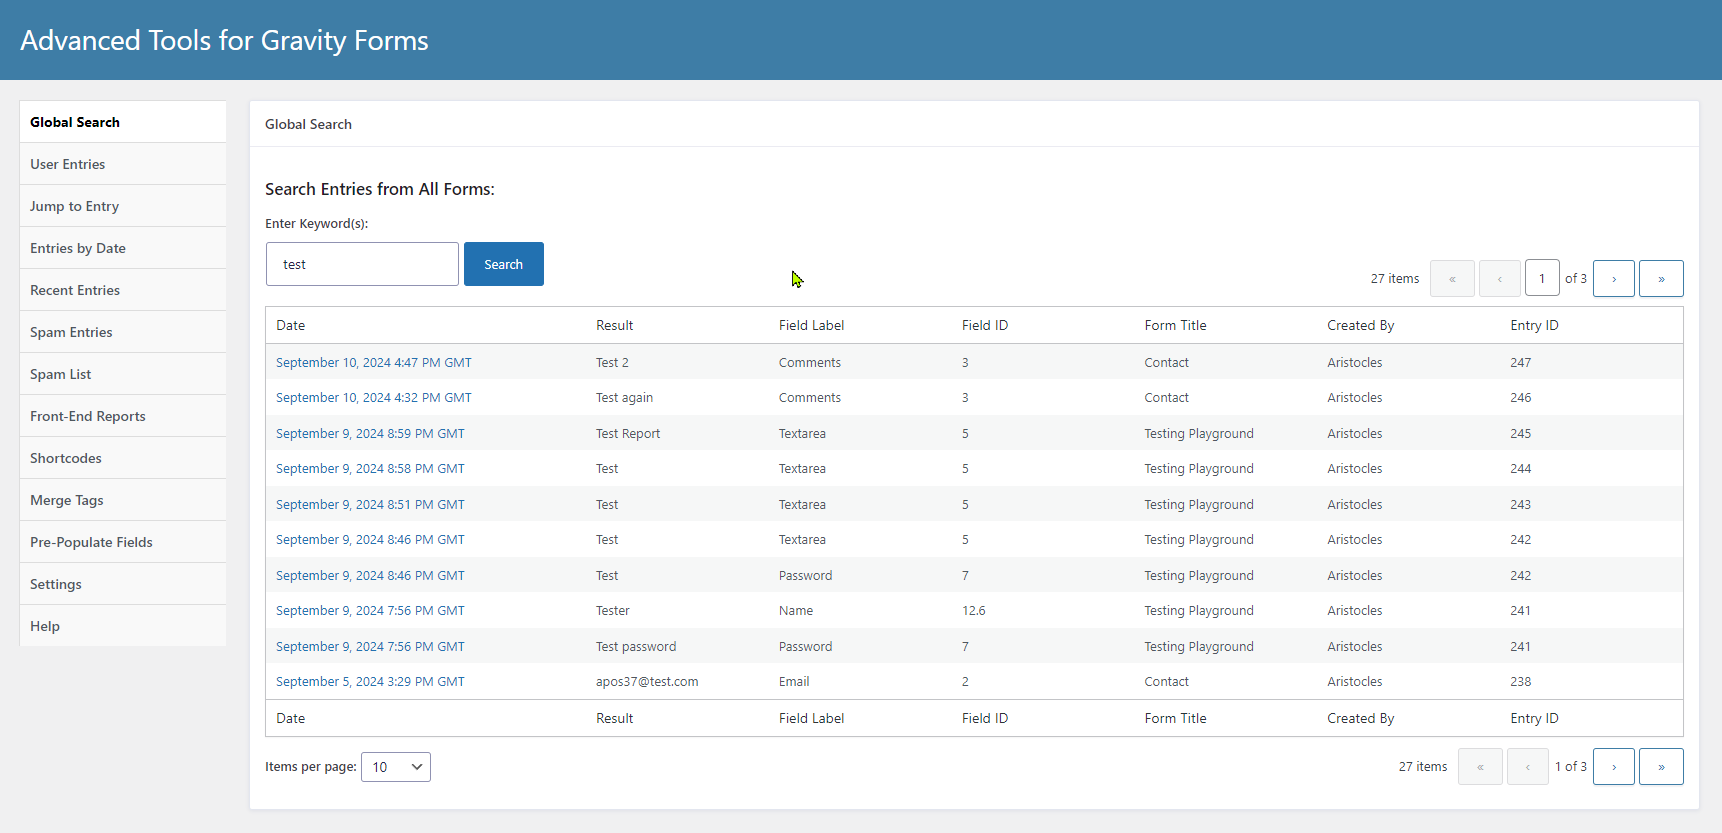
Task: Select the Spam List menu item
Action: tap(61, 374)
